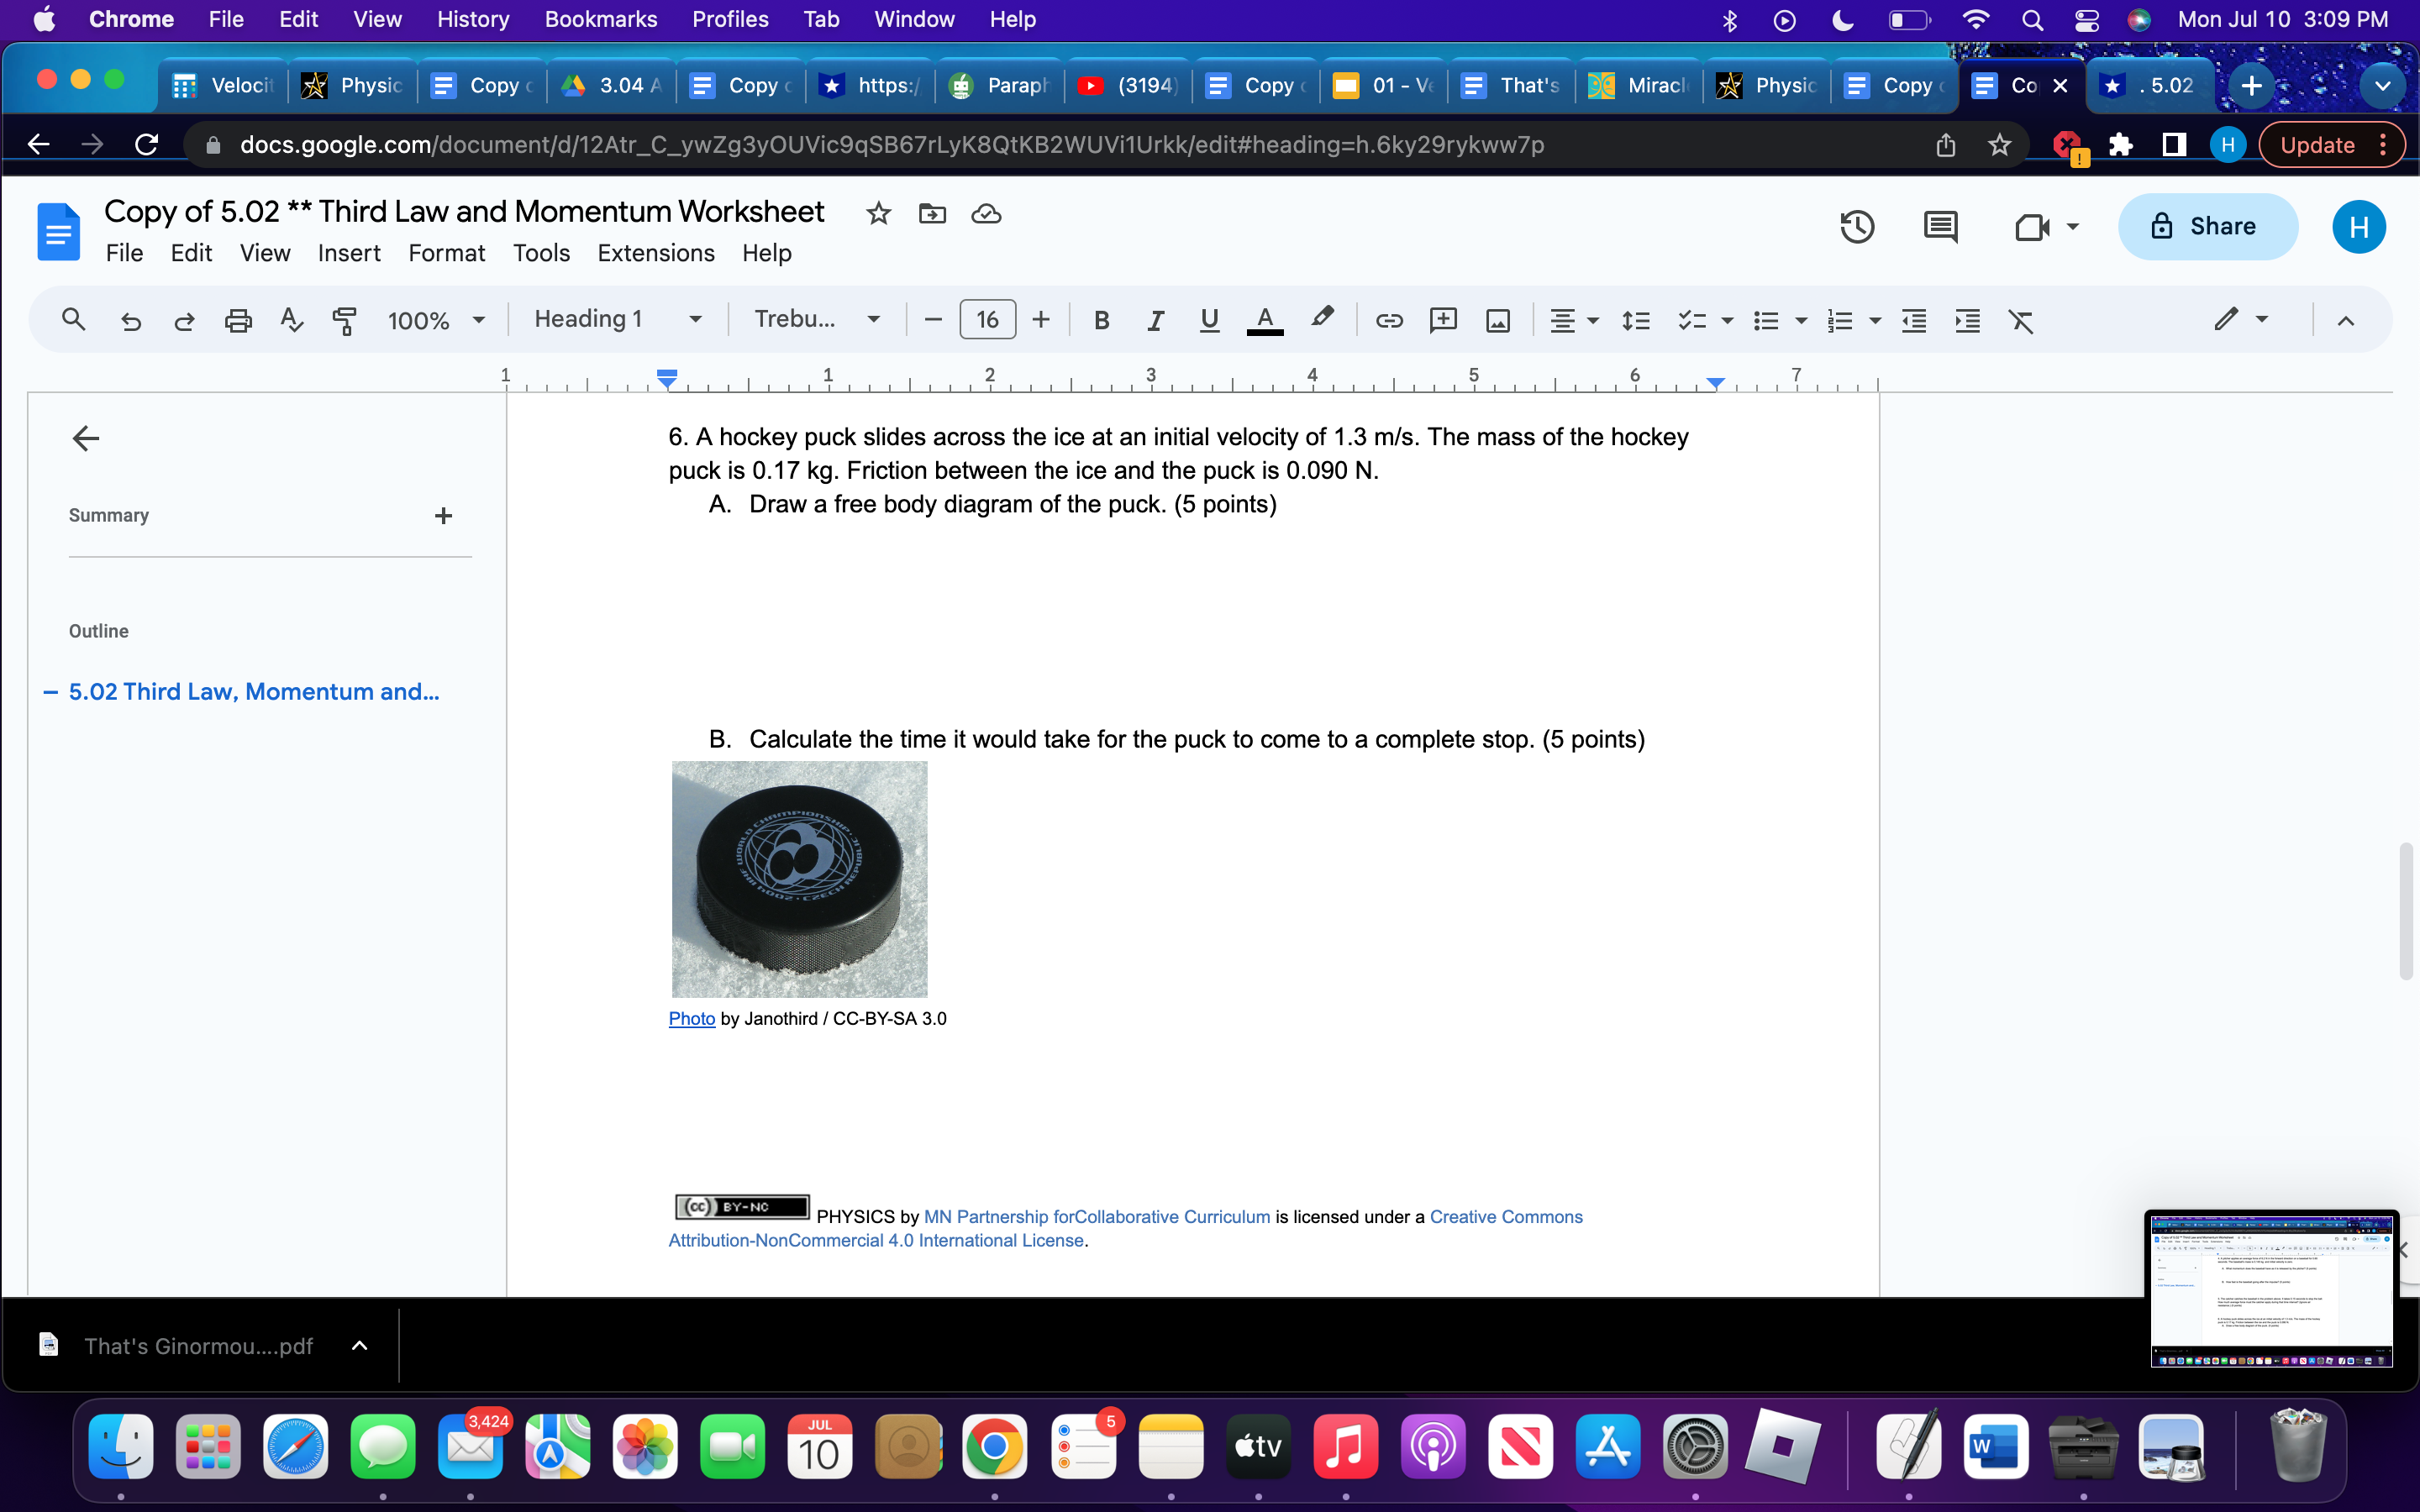Select the Paint format tool
Viewport: 2420px width, 1512px height.
coord(345,320)
